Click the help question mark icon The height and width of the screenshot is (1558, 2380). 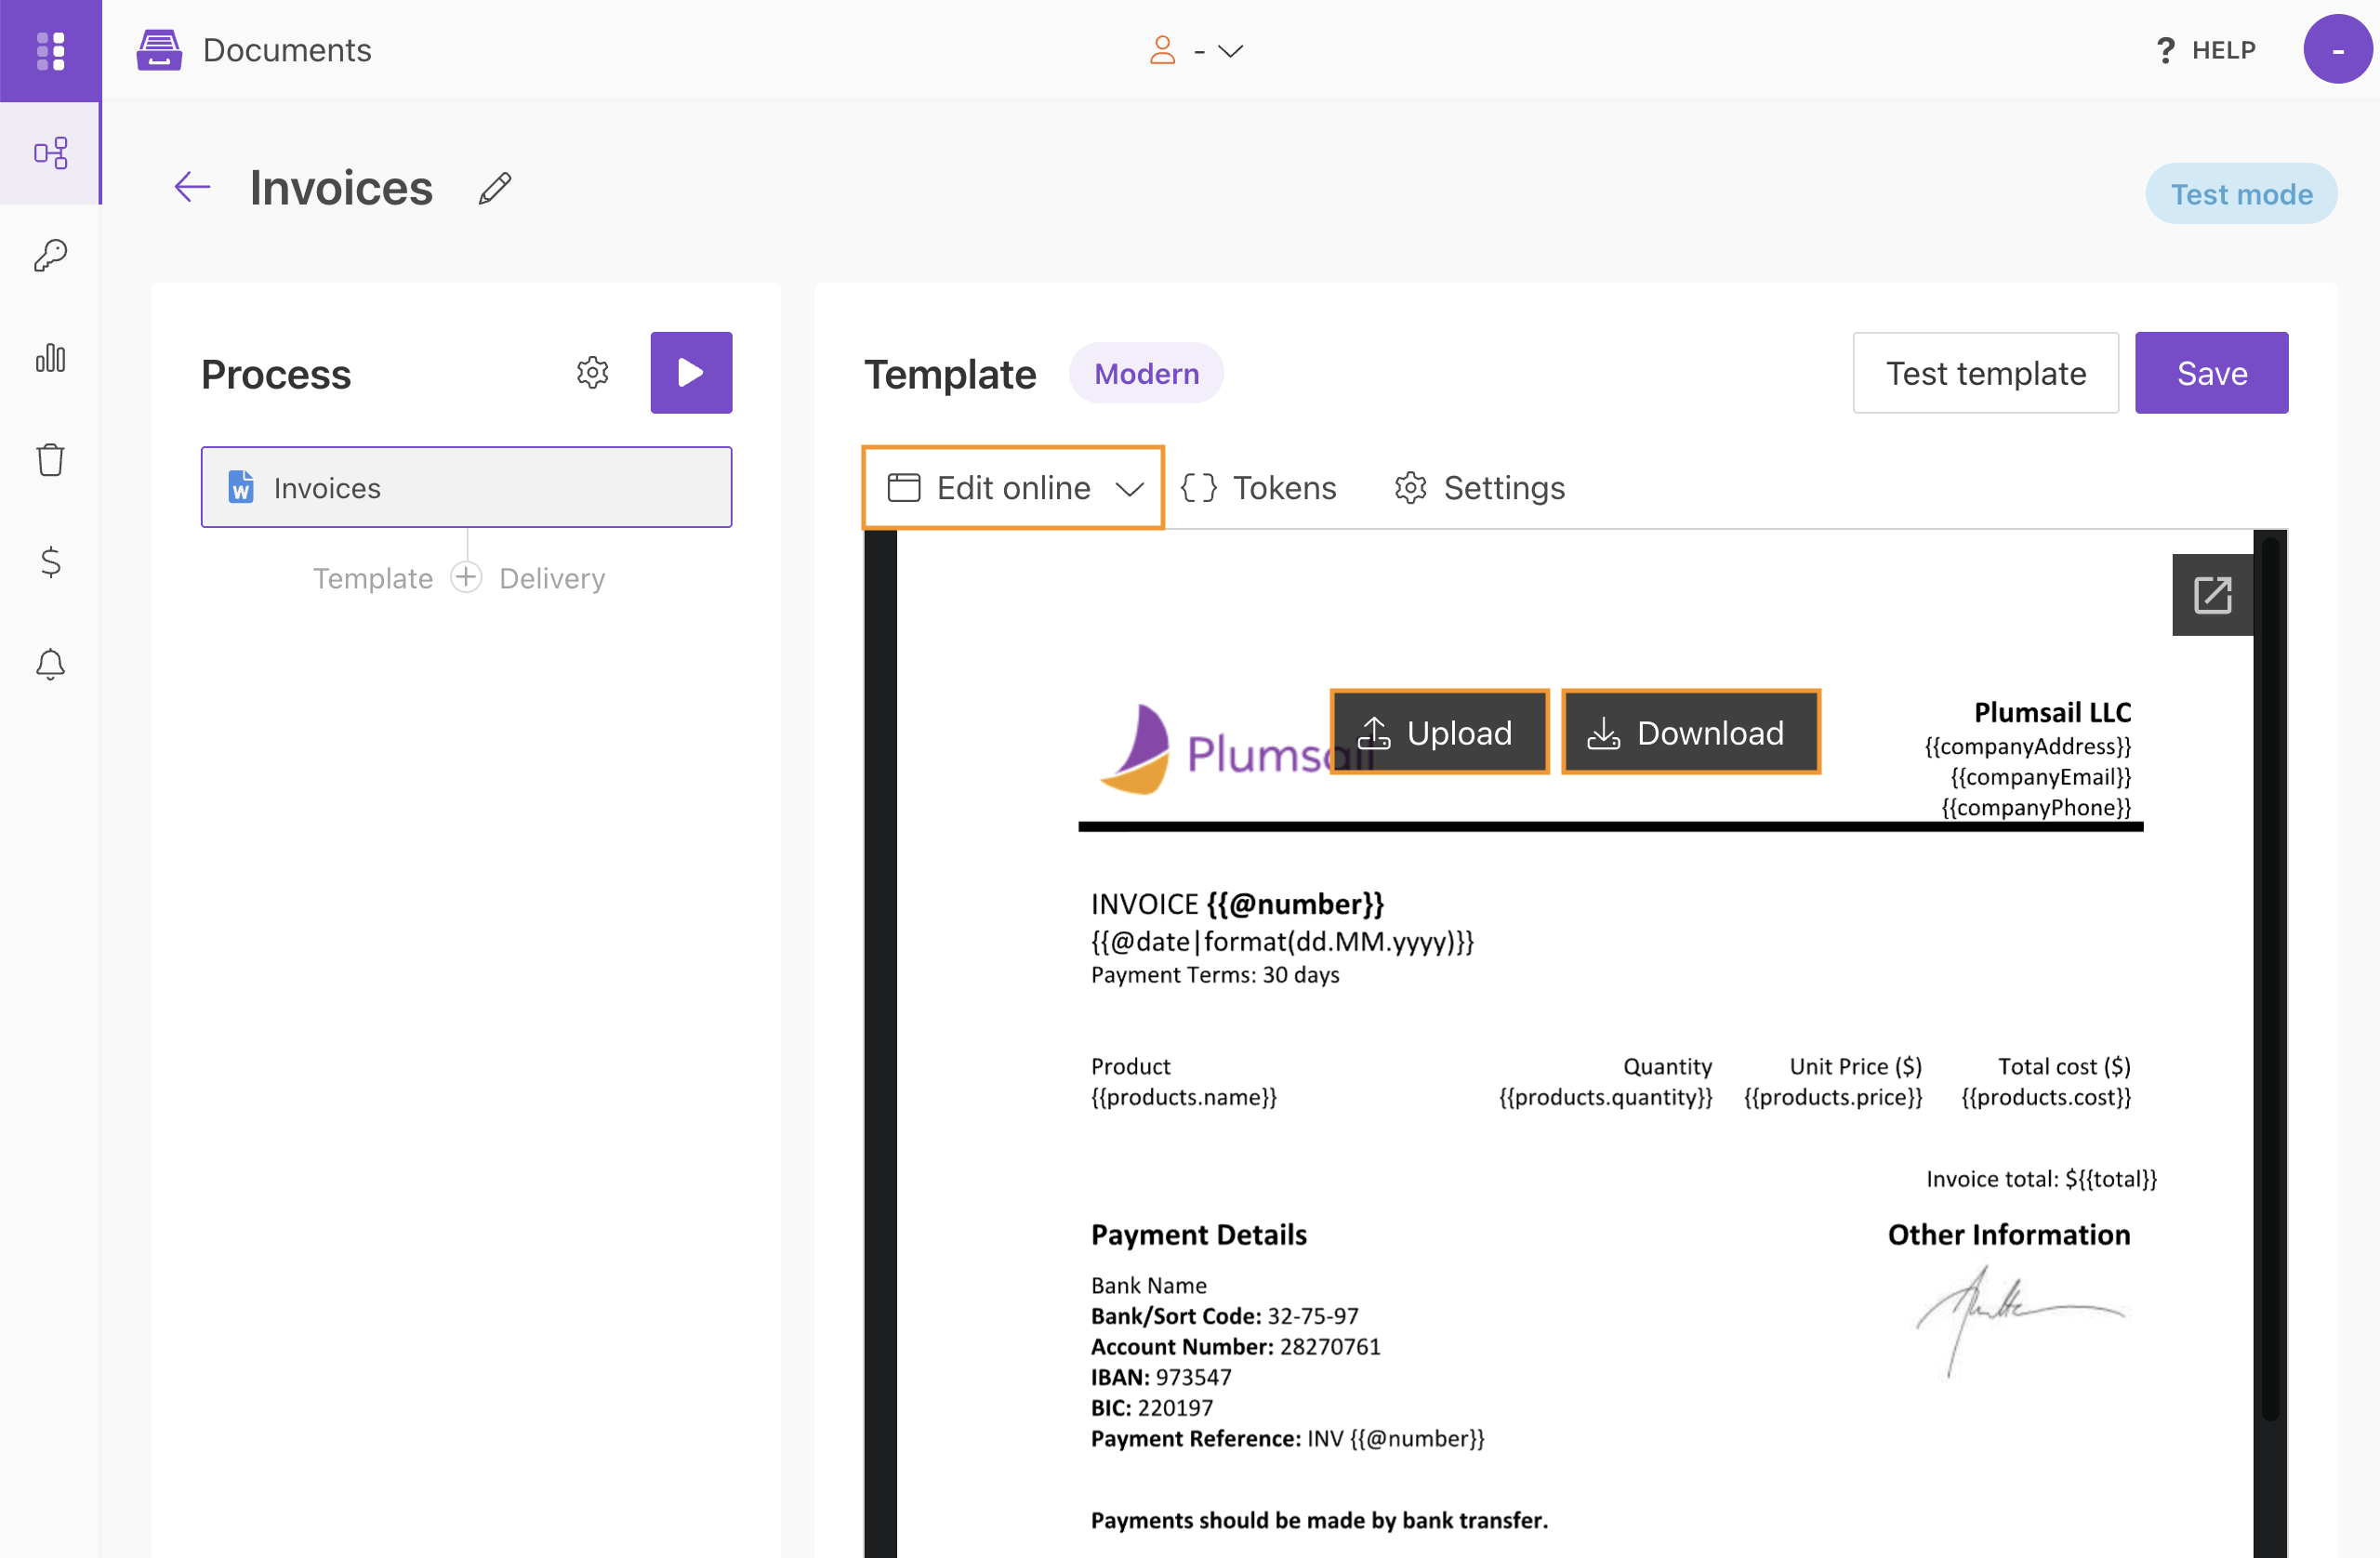tap(2165, 50)
